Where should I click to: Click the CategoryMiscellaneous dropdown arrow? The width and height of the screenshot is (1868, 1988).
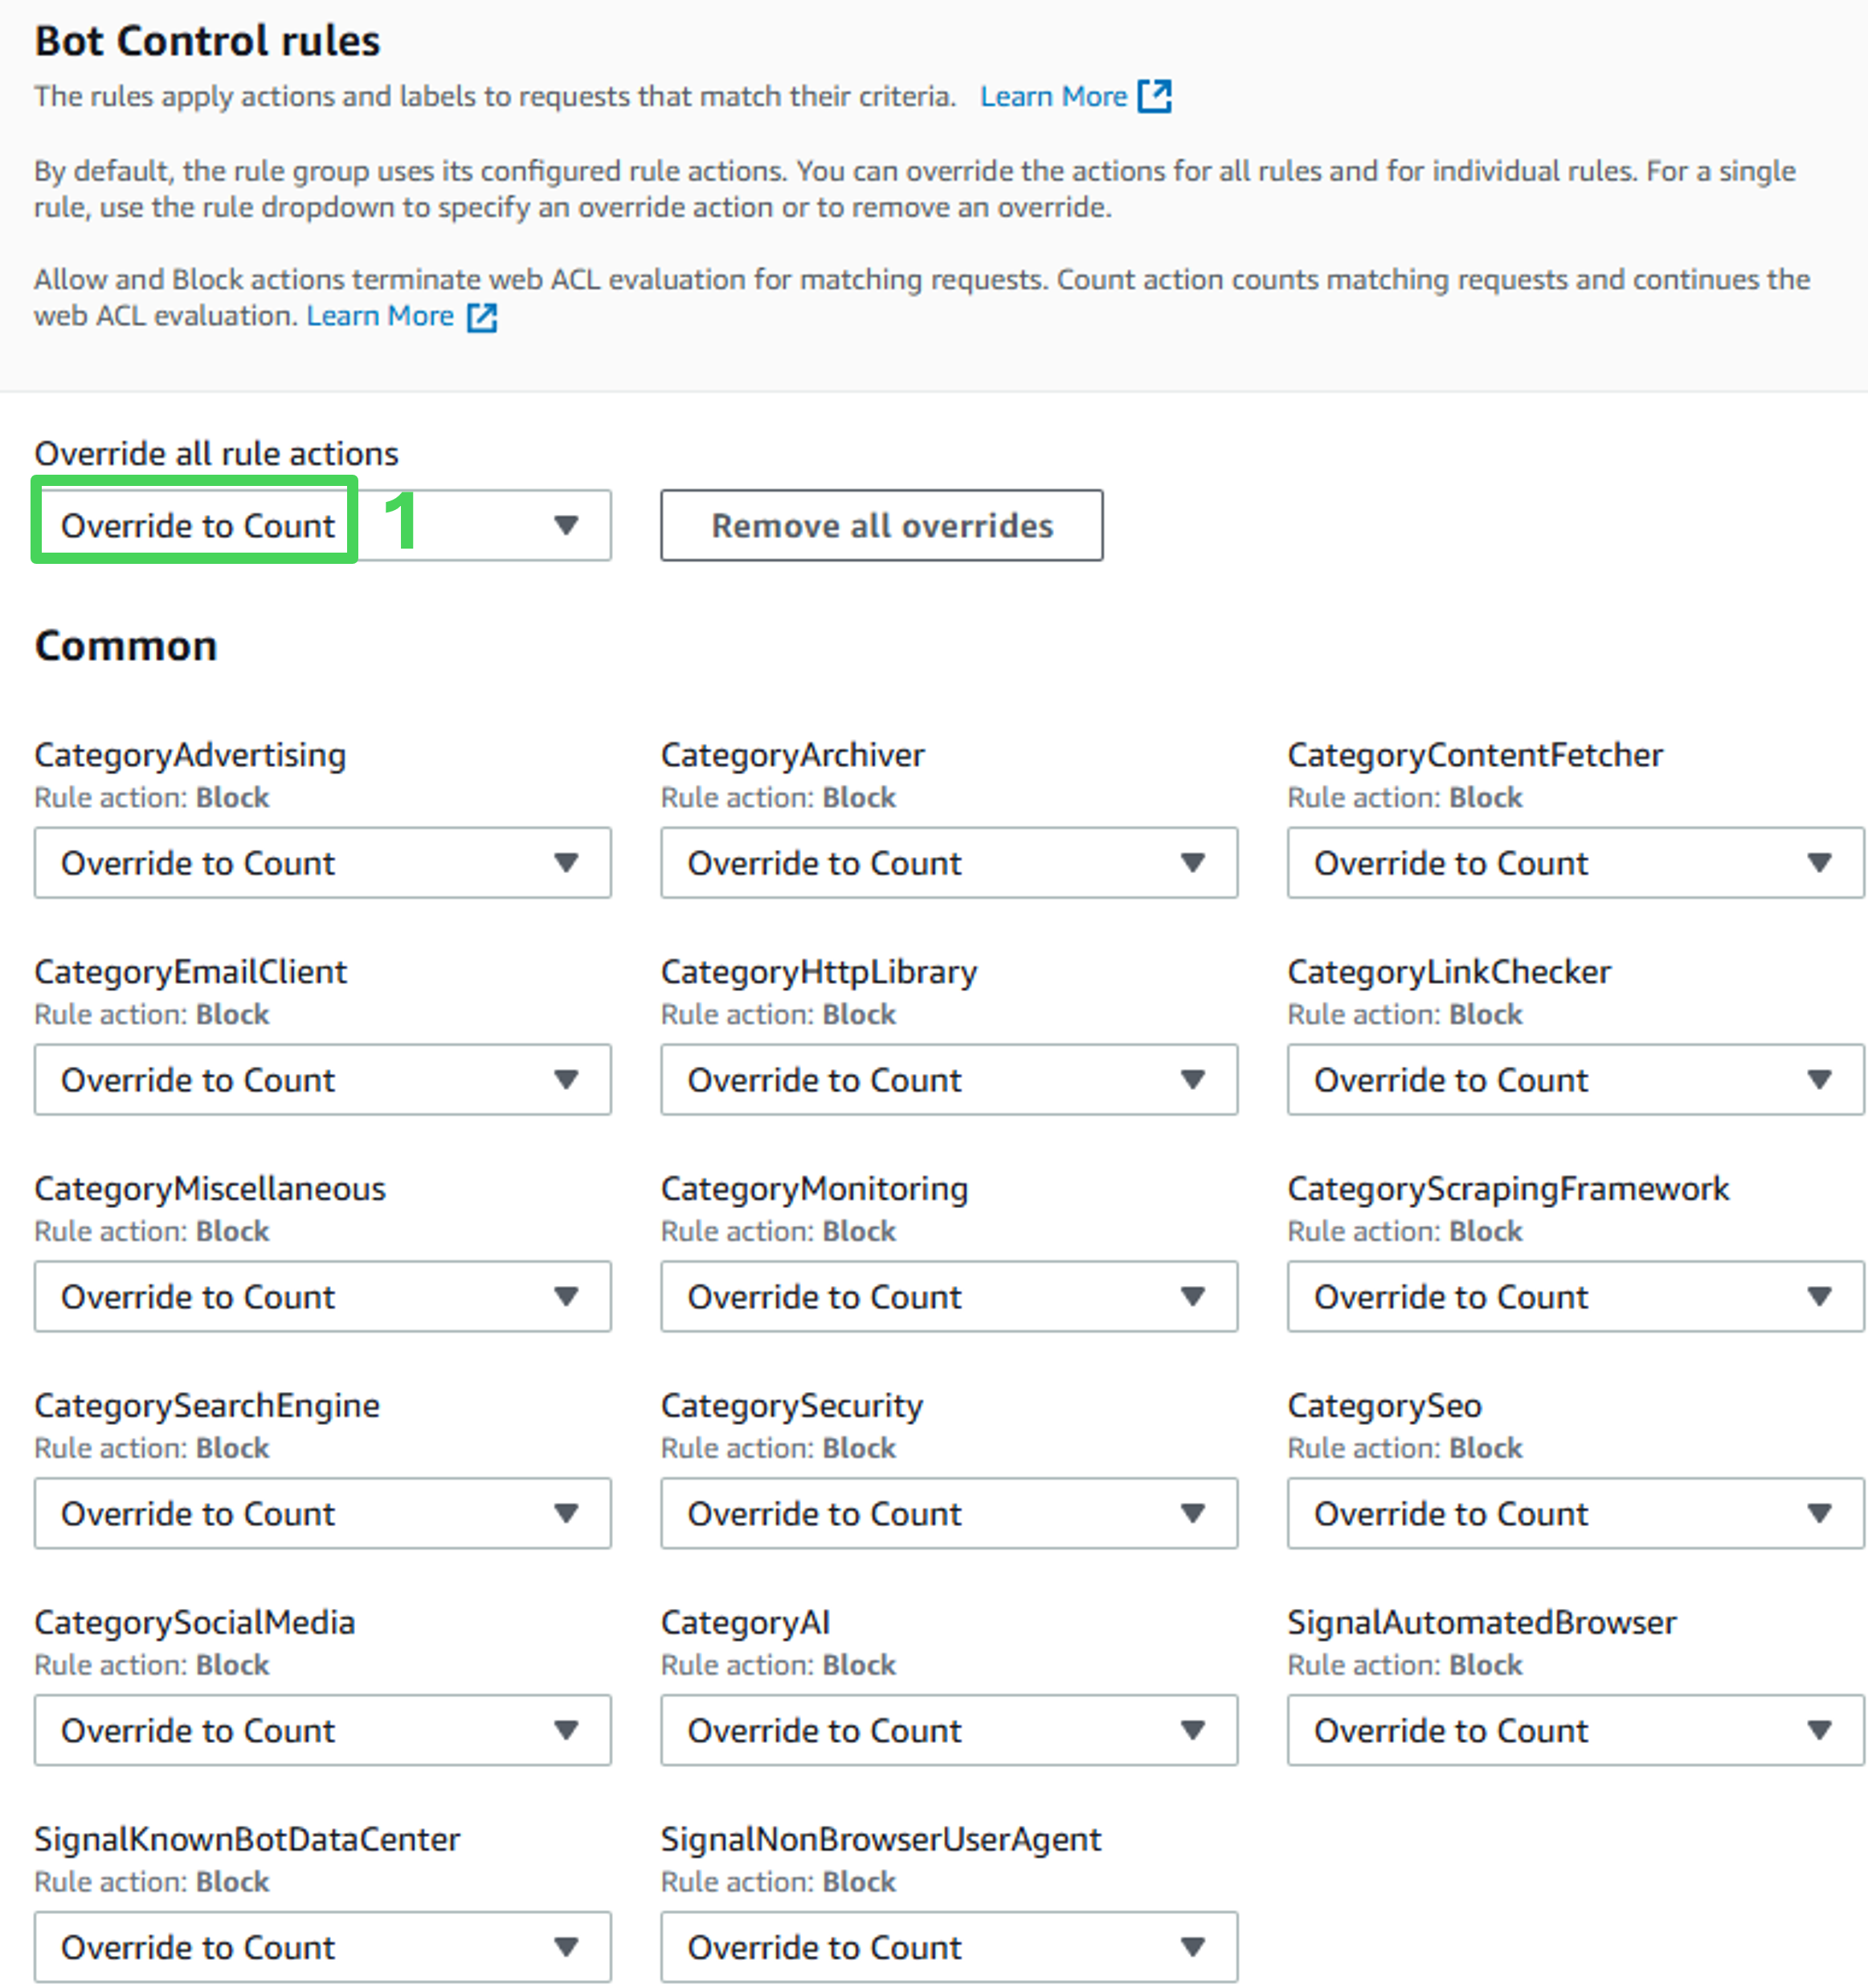(x=566, y=1296)
